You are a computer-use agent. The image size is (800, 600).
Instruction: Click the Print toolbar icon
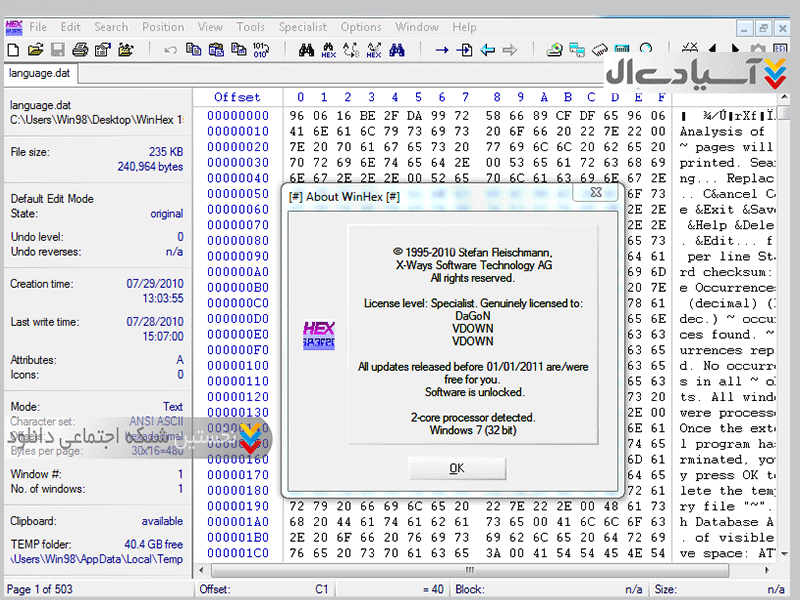(x=79, y=49)
